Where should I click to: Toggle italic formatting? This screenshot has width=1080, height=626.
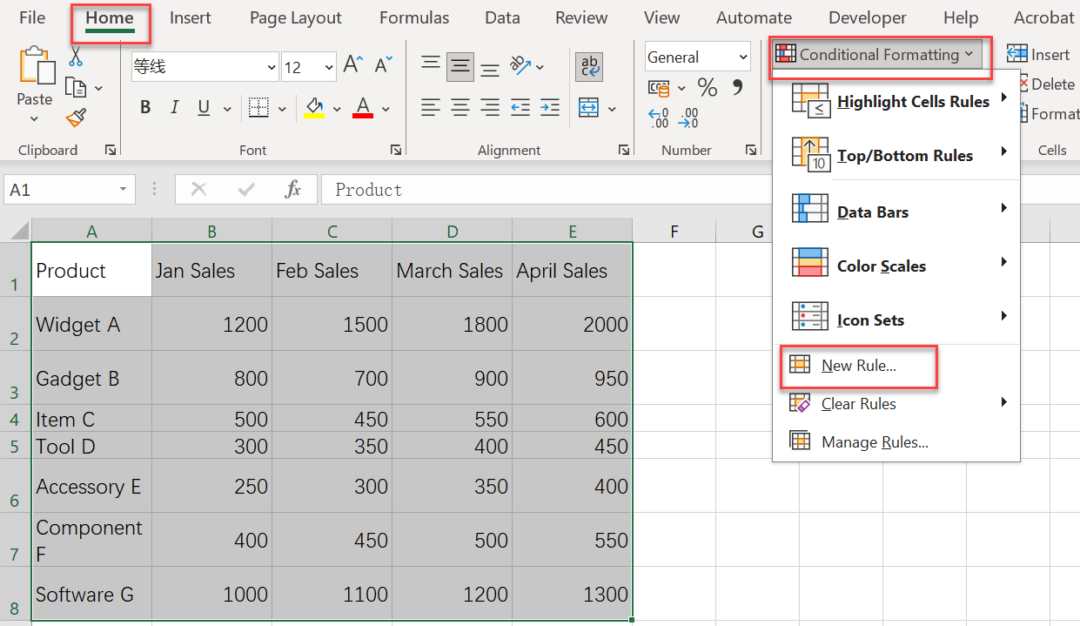(172, 107)
